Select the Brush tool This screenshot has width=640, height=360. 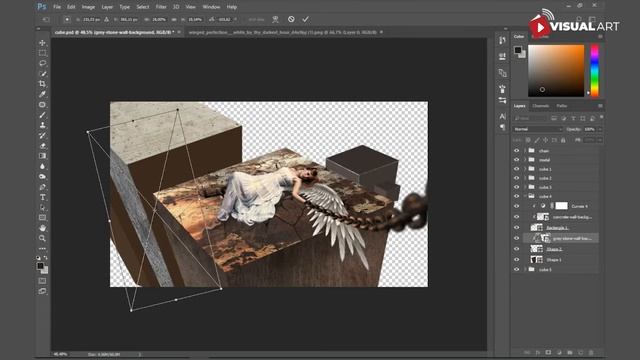pos(42,115)
